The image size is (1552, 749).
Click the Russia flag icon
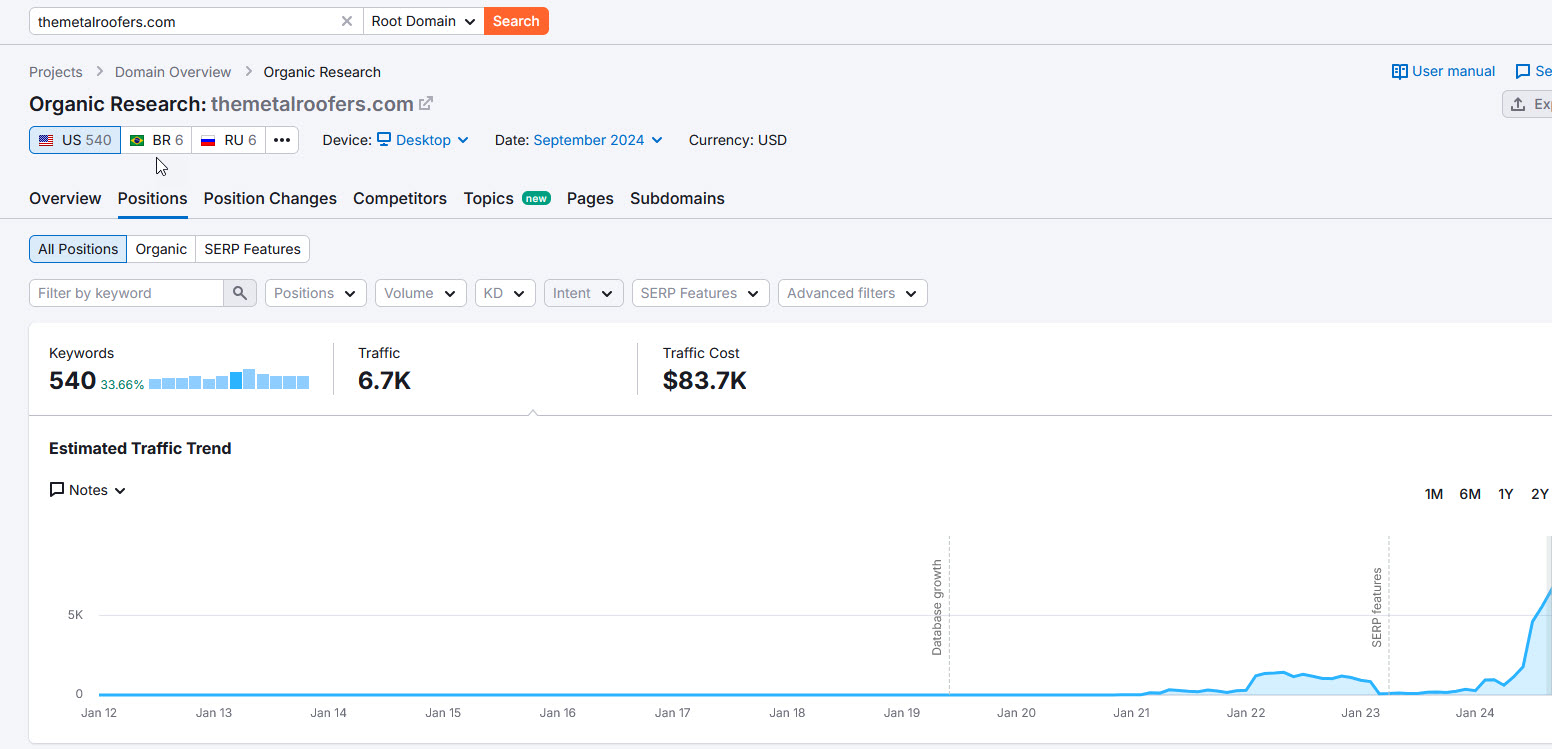(208, 140)
